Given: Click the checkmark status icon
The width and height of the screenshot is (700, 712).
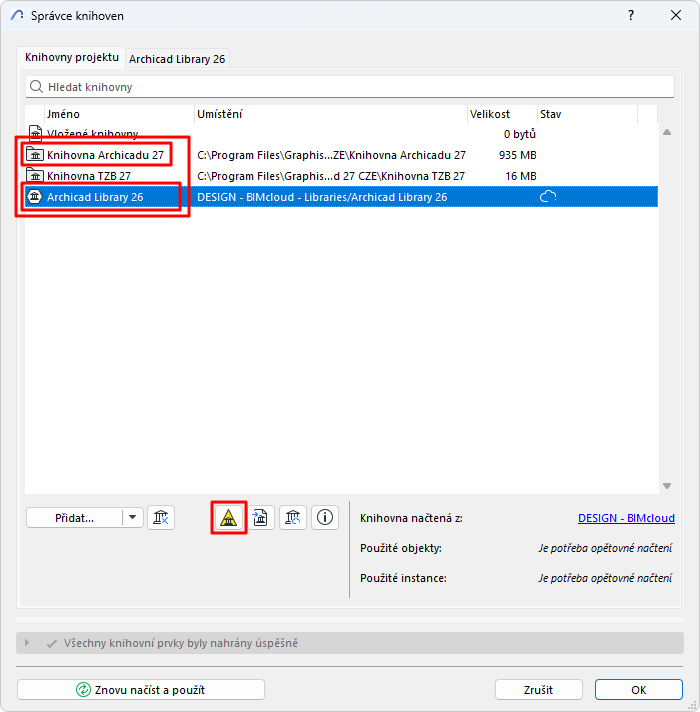Looking at the screenshot, I should 52,643.
